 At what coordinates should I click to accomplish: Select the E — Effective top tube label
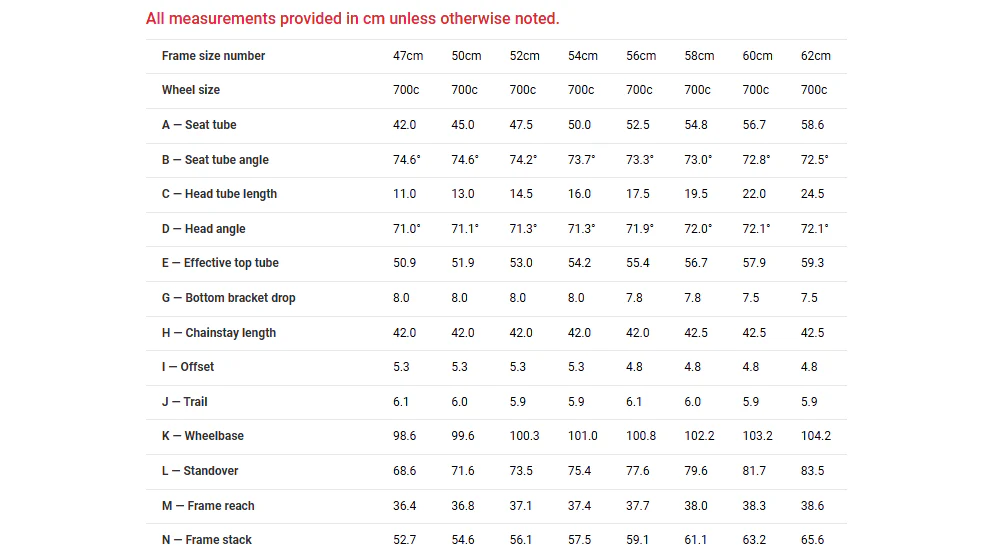[220, 263]
